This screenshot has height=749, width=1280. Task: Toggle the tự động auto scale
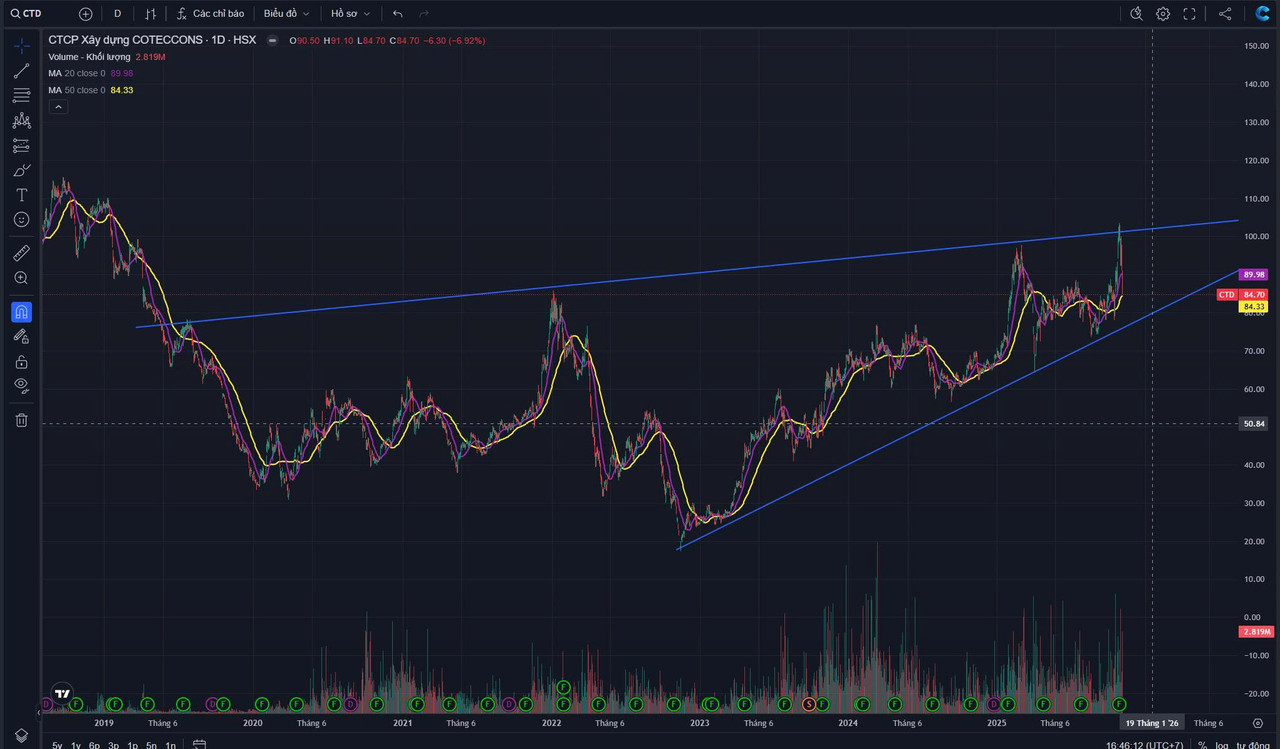(x=1253, y=745)
